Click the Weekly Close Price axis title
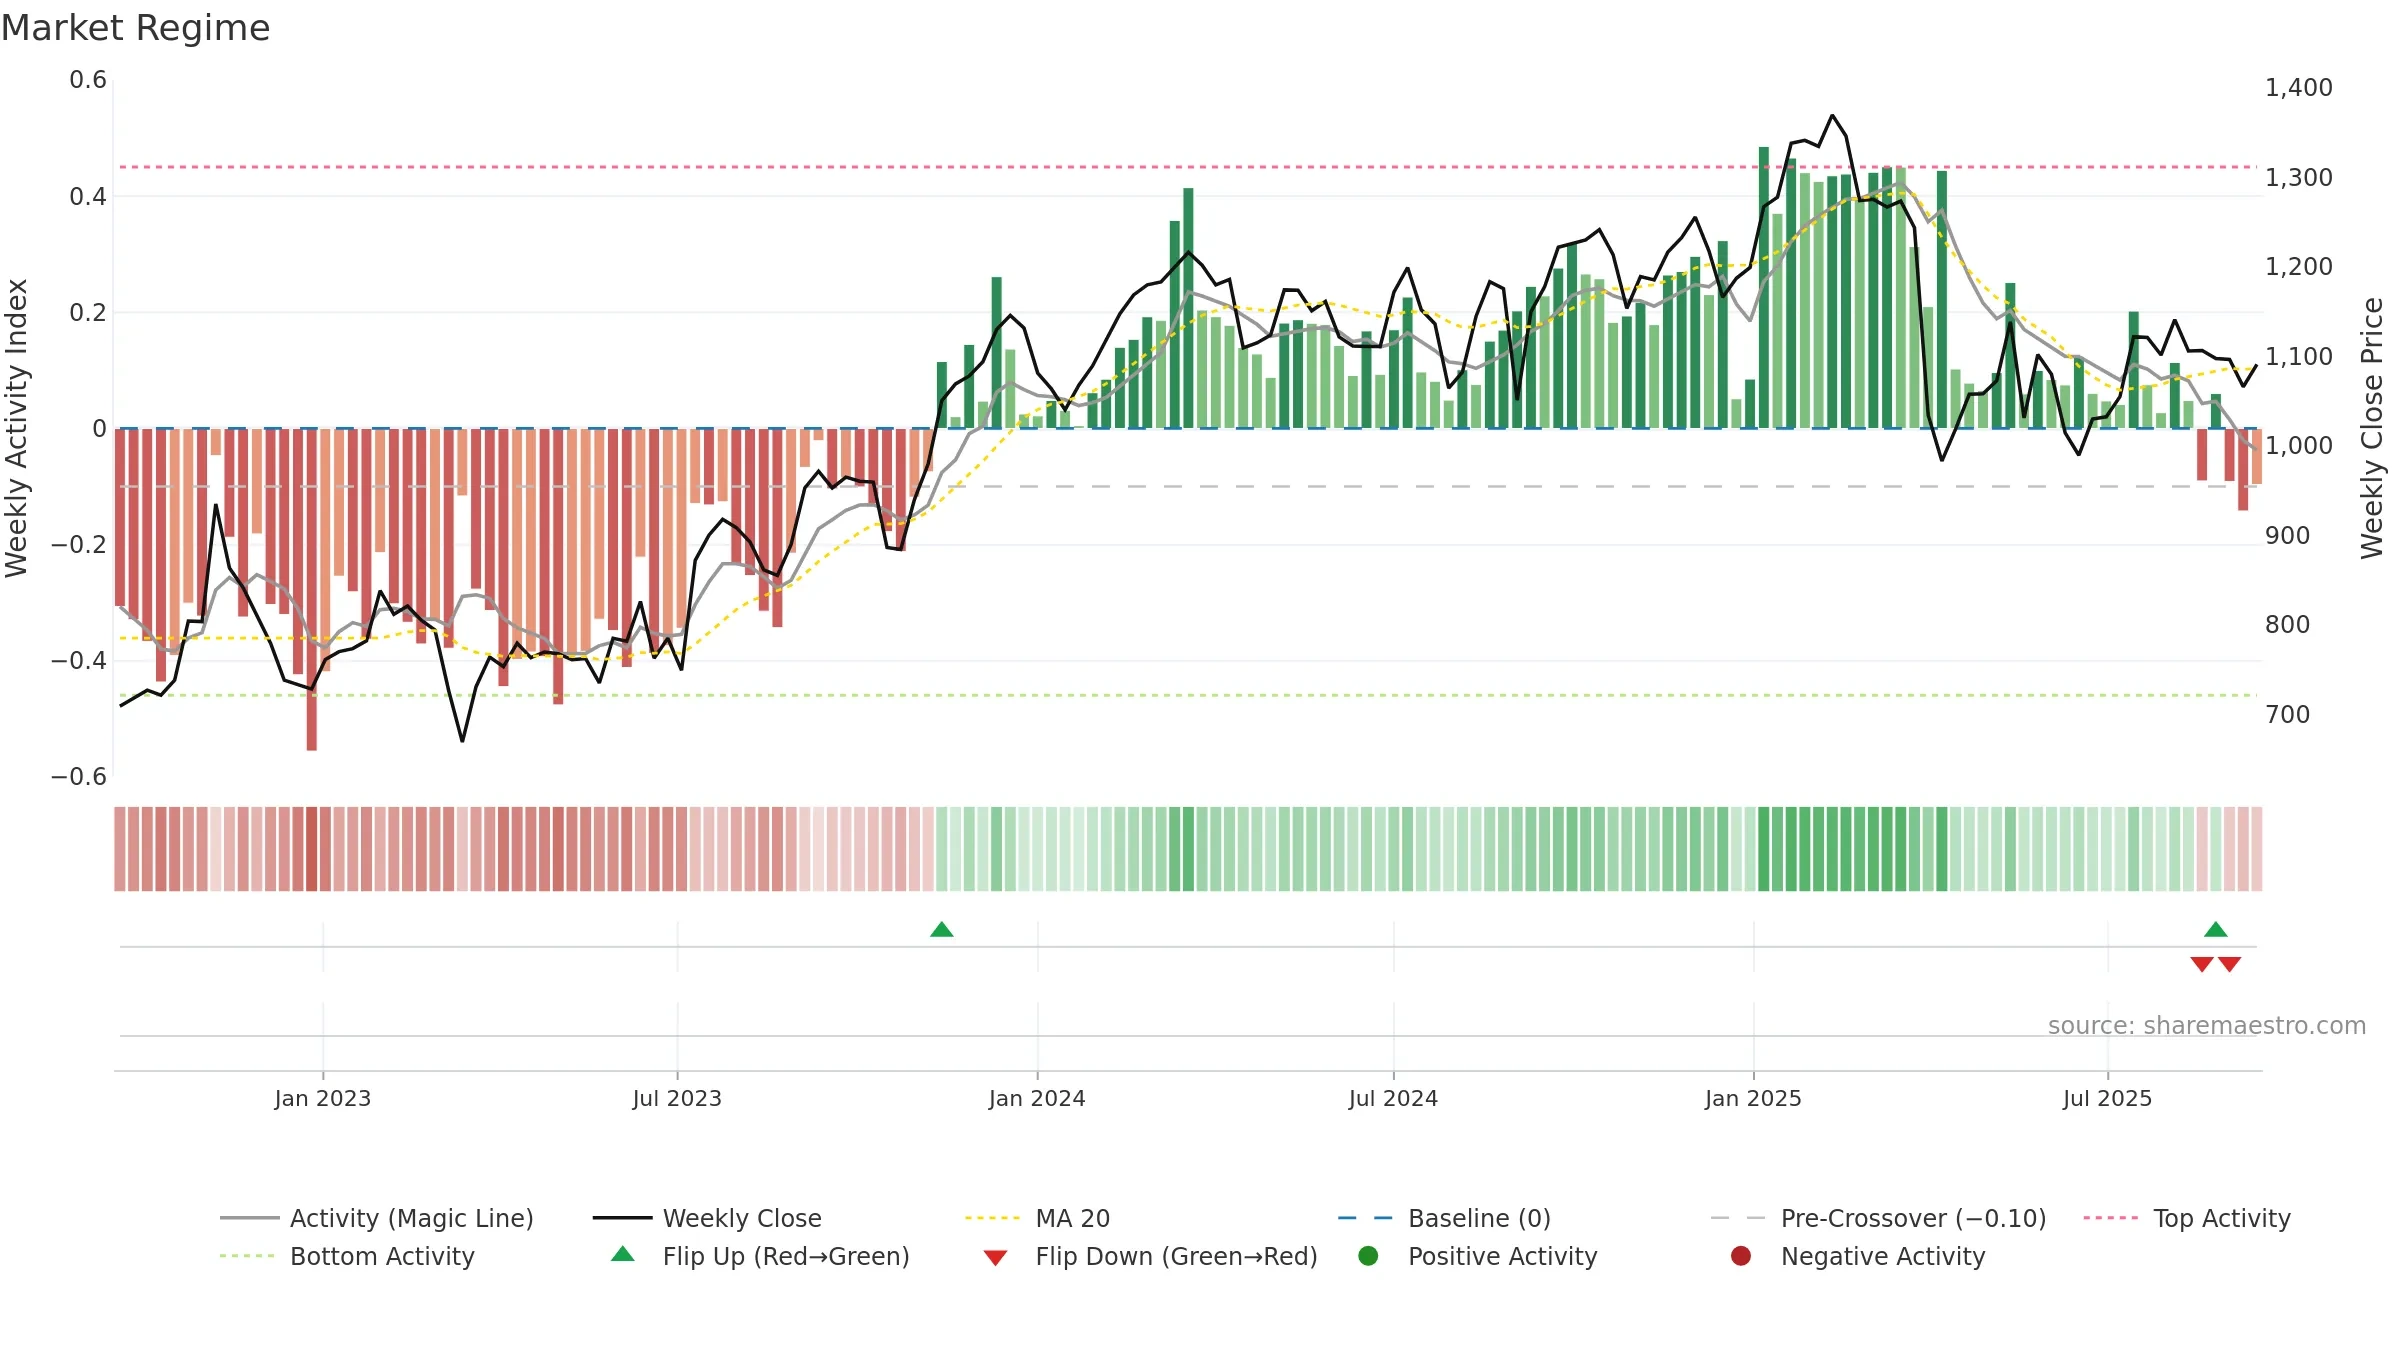The height and width of the screenshot is (1350, 2400). tap(2372, 428)
